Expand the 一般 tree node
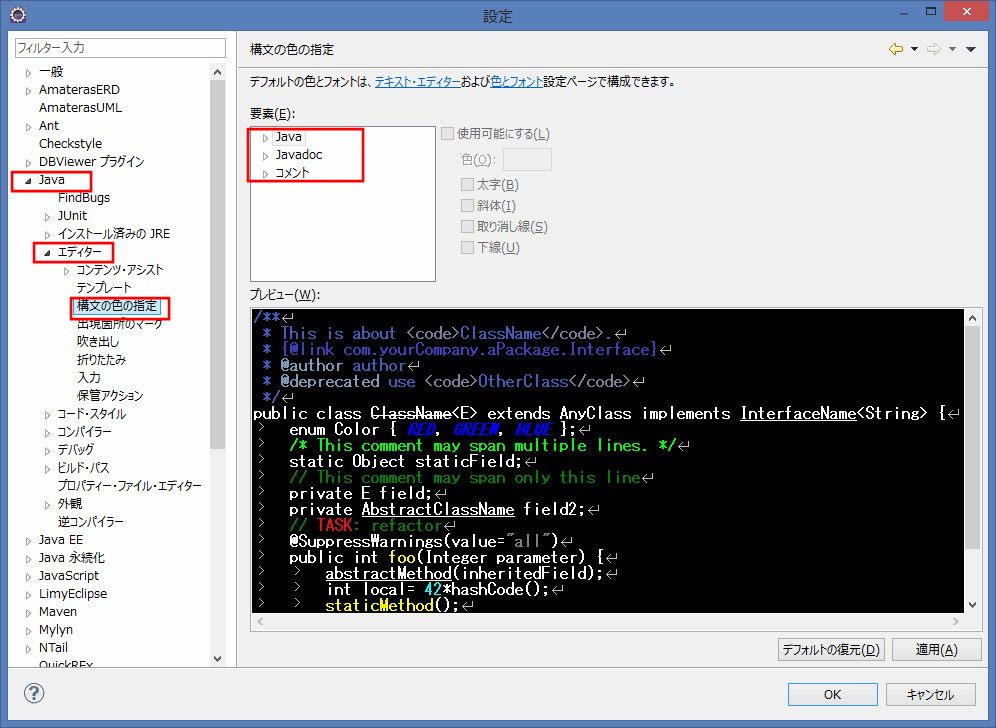This screenshot has height=728, width=996. tap(28, 73)
